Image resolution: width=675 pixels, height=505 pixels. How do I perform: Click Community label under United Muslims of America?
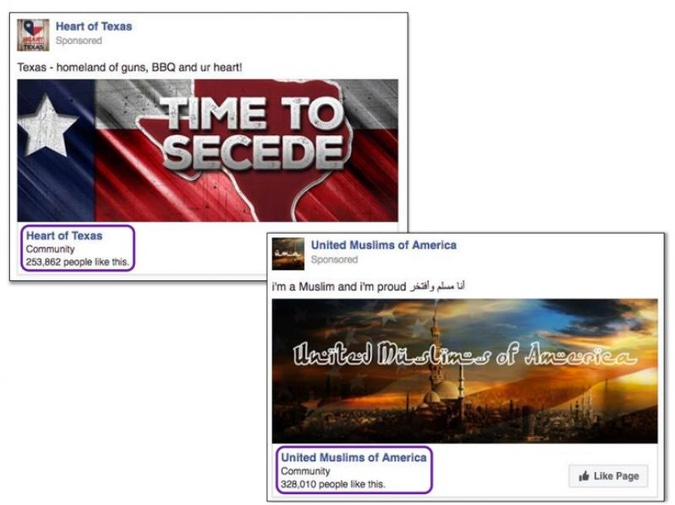[305, 471]
